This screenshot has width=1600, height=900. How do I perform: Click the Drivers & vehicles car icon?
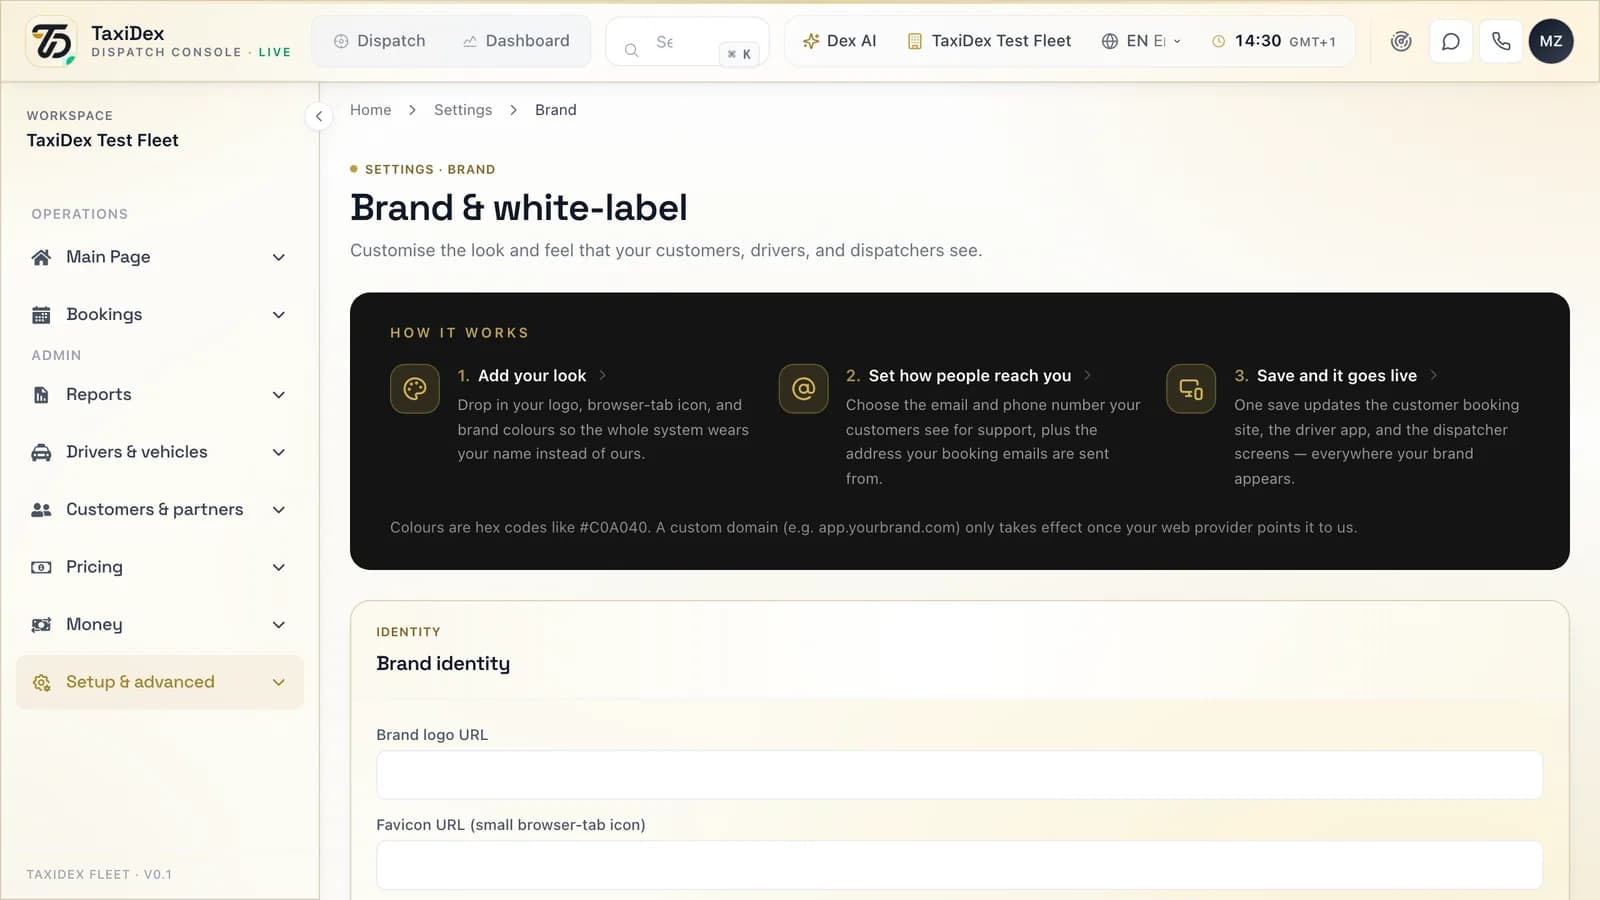[41, 452]
